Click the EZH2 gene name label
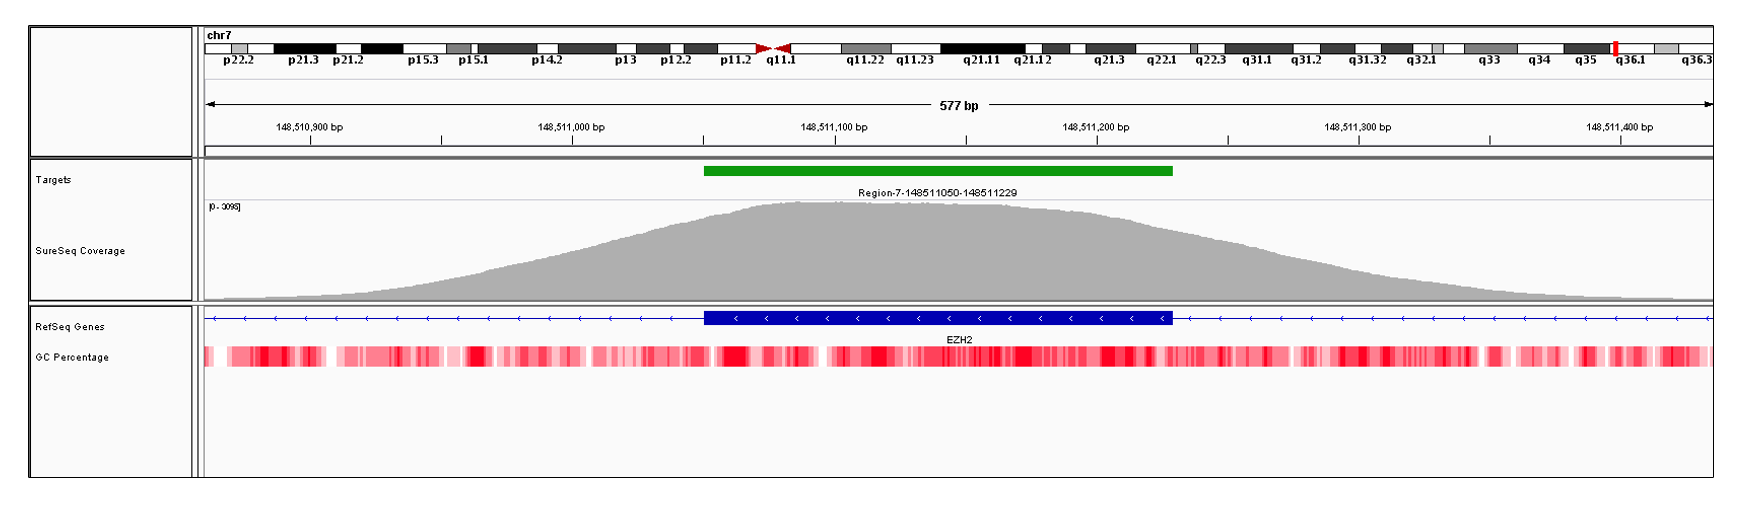Image resolution: width=1749 pixels, height=510 pixels. point(959,340)
